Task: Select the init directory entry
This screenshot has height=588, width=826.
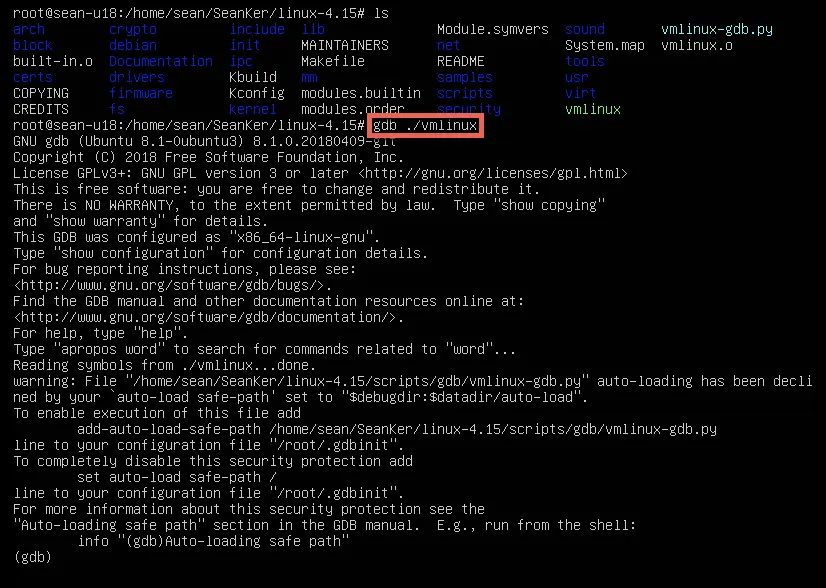Action: click(245, 45)
